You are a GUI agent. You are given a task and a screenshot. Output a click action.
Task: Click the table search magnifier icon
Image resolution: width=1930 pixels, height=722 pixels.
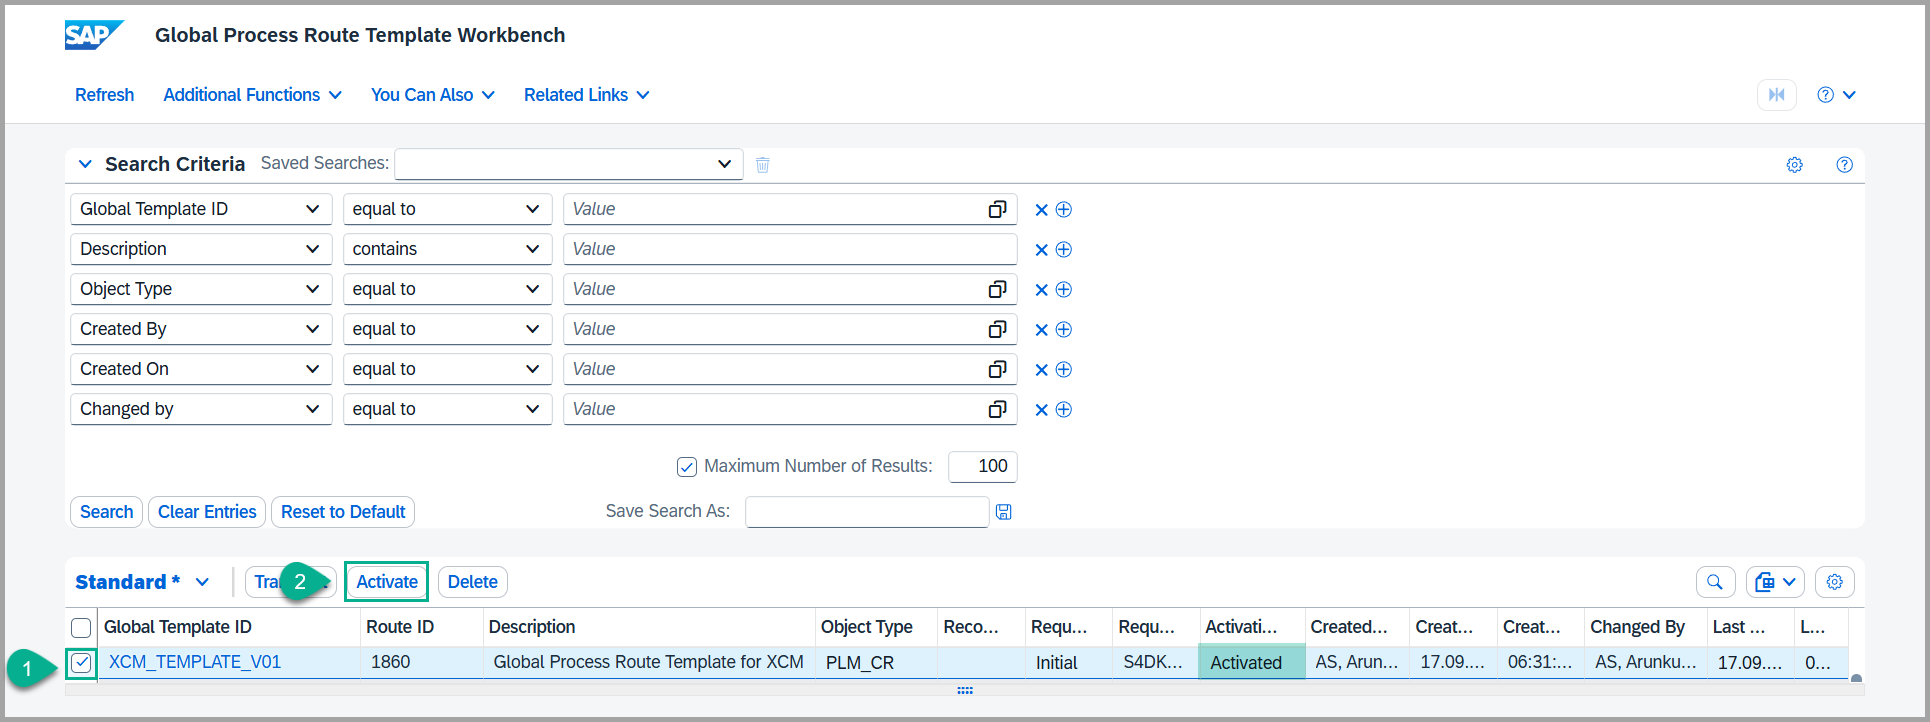pos(1715,582)
